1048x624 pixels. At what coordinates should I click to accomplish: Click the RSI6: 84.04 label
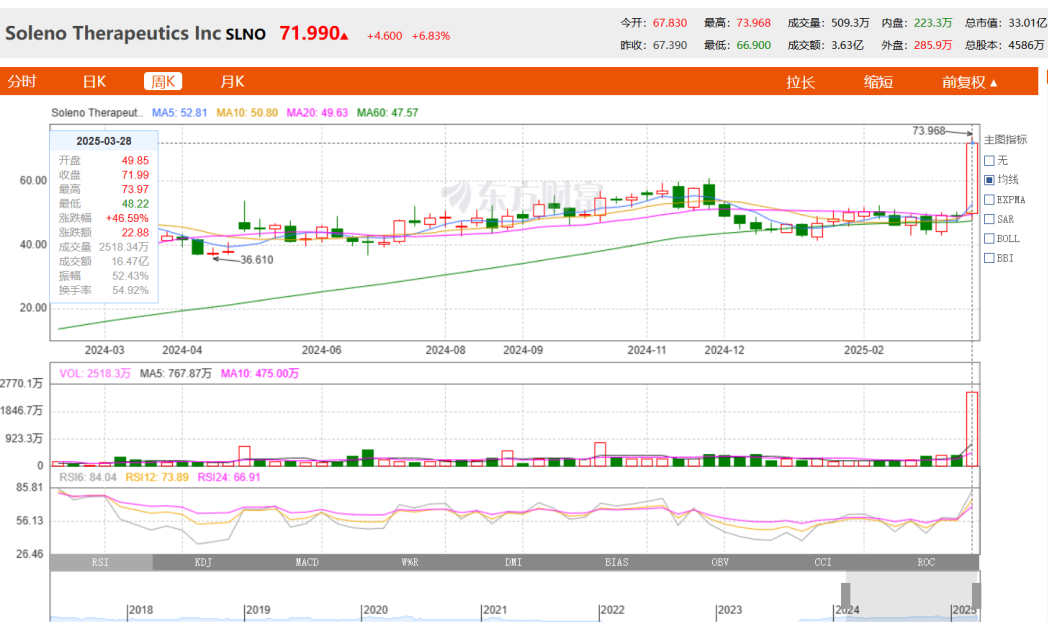[x=88, y=477]
